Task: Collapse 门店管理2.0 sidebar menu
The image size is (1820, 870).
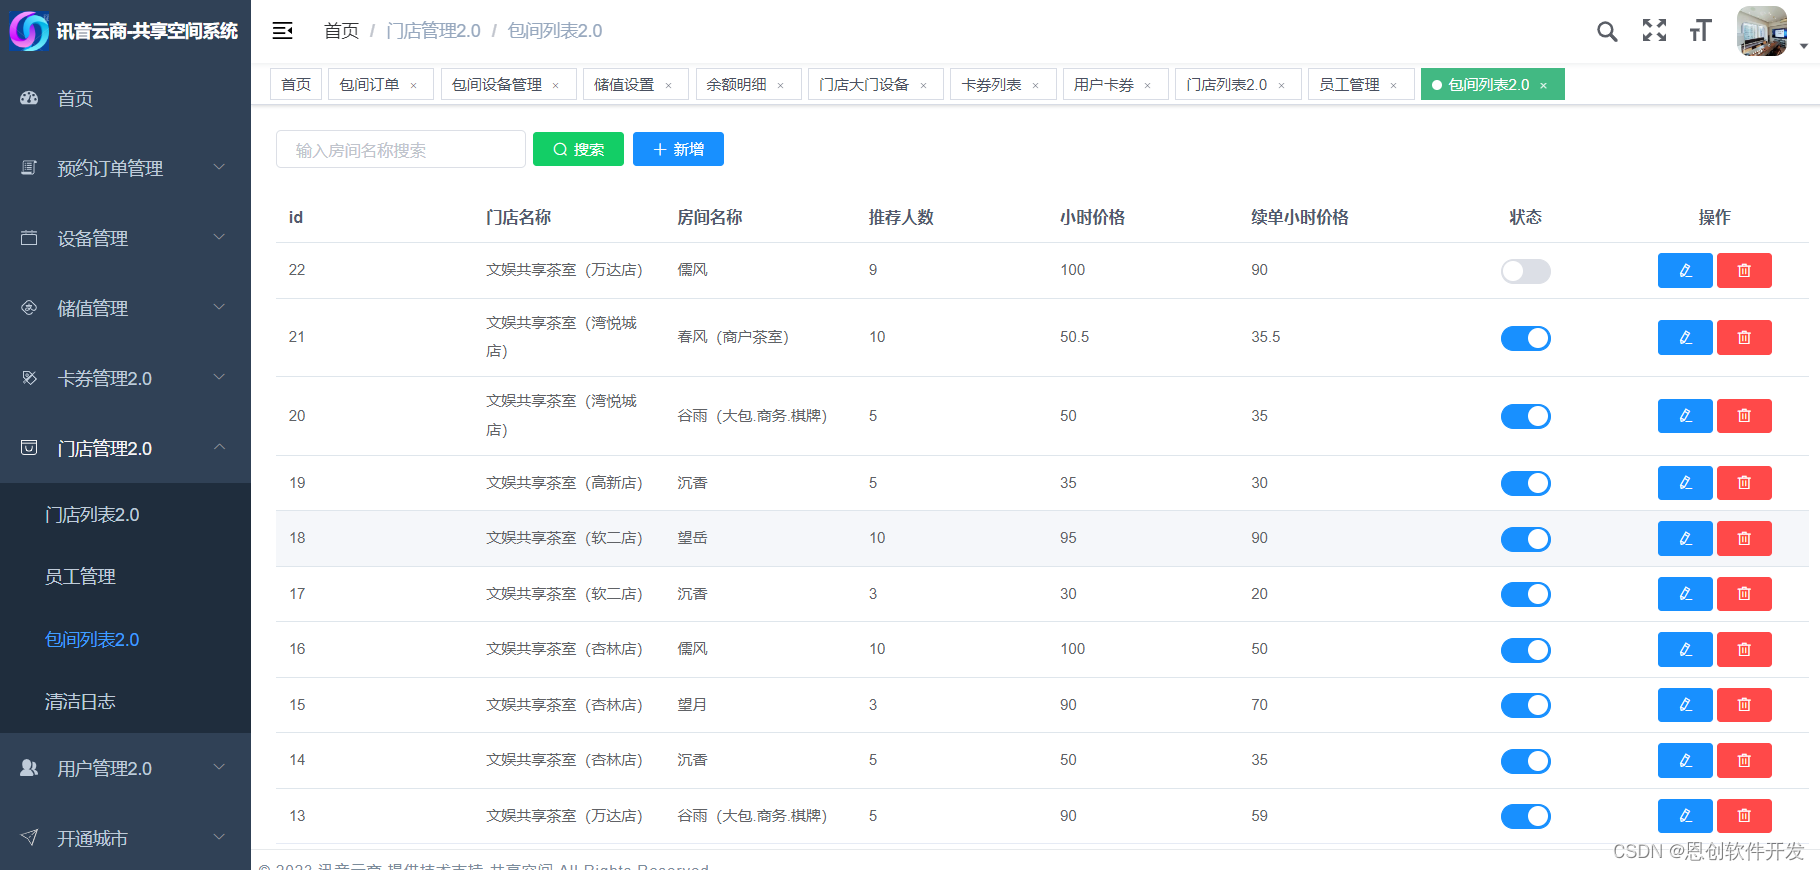Action: click(125, 448)
